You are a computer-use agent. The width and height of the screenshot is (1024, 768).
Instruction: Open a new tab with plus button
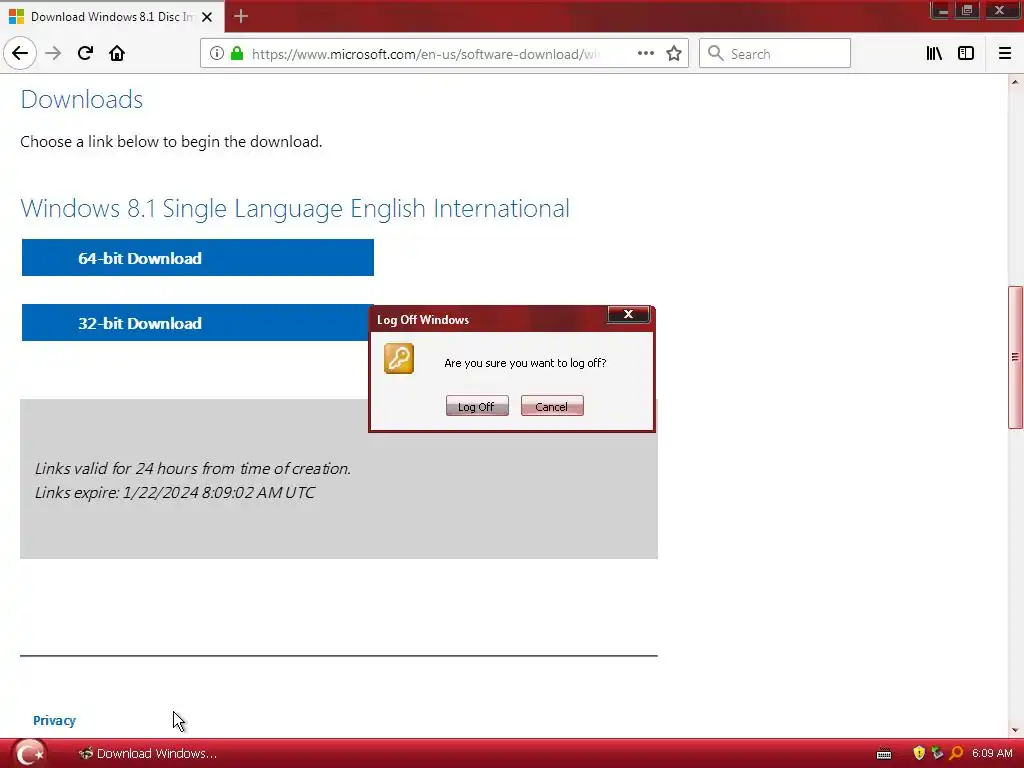(x=241, y=16)
